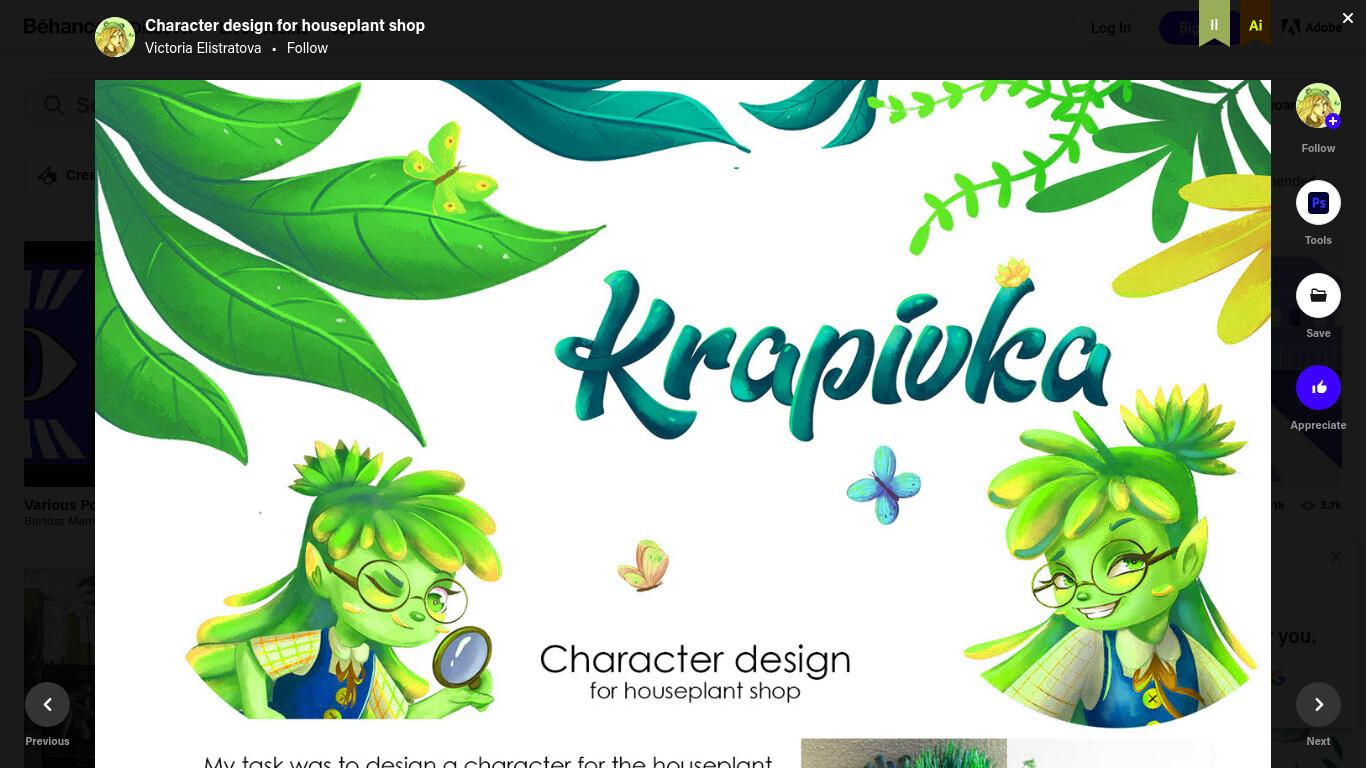Image resolution: width=1366 pixels, height=768 pixels.
Task: Go to the Next project arrow
Action: click(x=1318, y=705)
